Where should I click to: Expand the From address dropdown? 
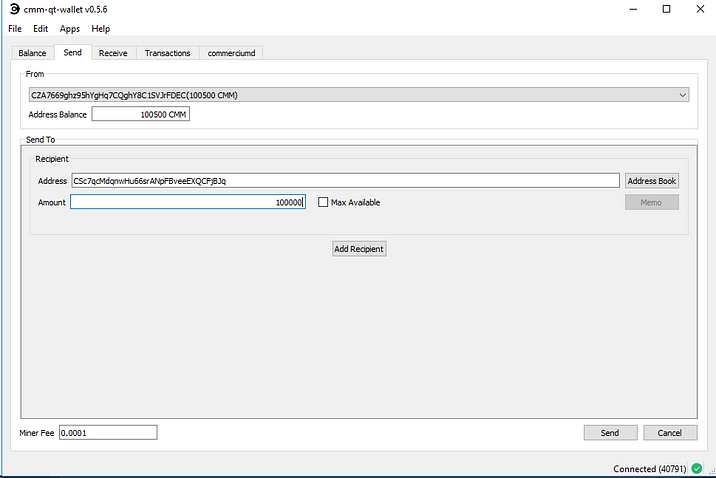[359, 95]
